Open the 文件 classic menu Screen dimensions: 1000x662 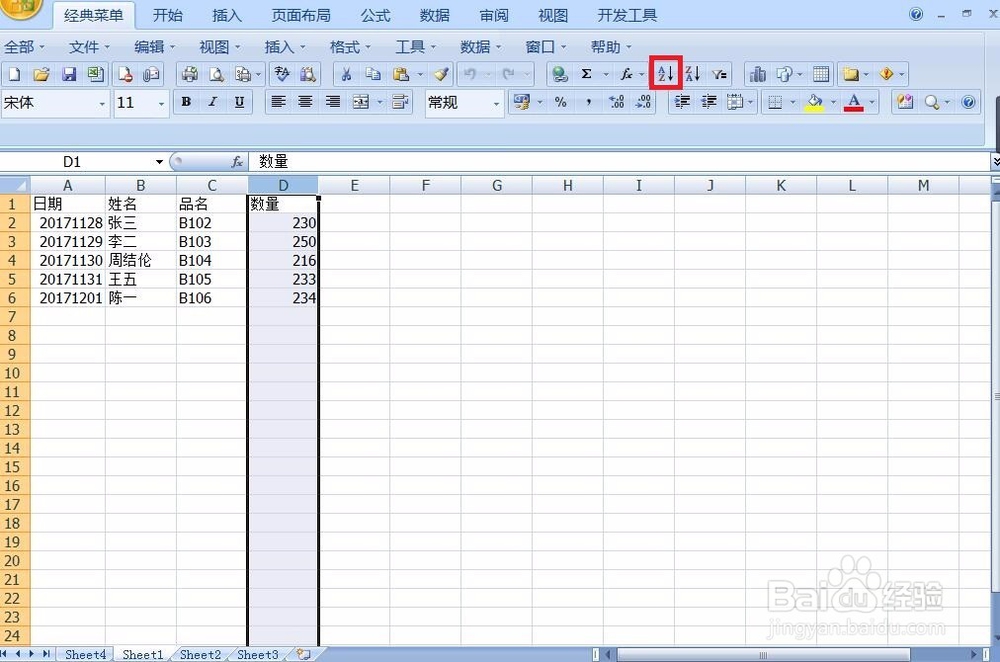[x=89, y=47]
